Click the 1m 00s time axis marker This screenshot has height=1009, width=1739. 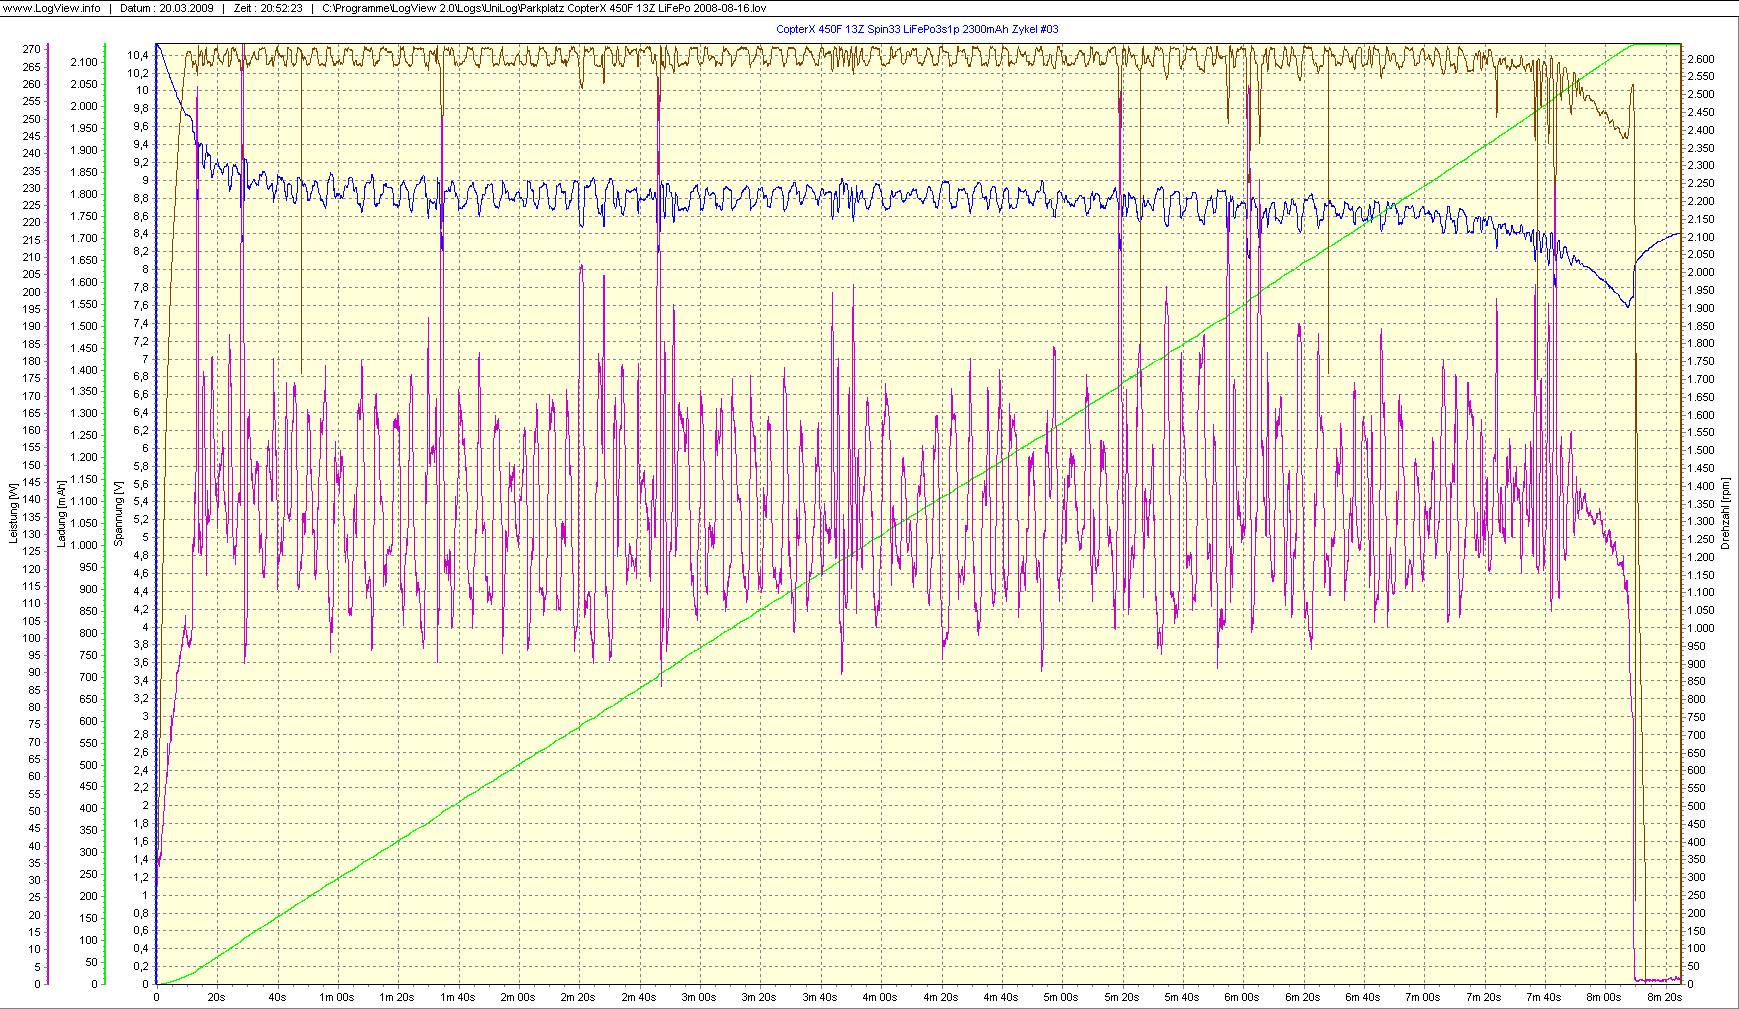coord(337,997)
